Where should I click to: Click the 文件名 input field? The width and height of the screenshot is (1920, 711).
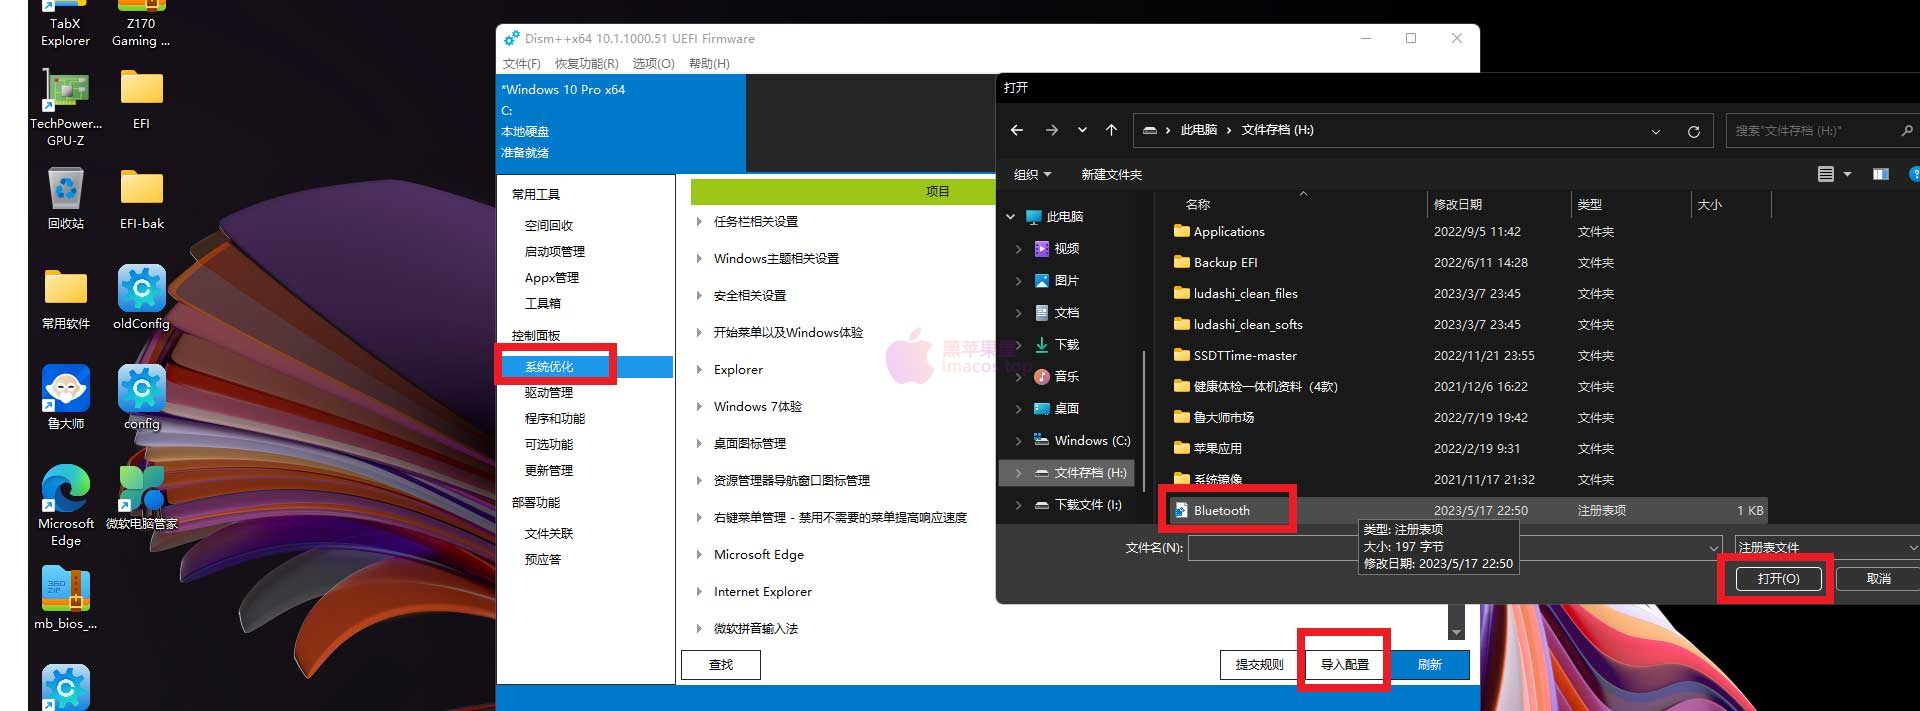tap(1455, 547)
